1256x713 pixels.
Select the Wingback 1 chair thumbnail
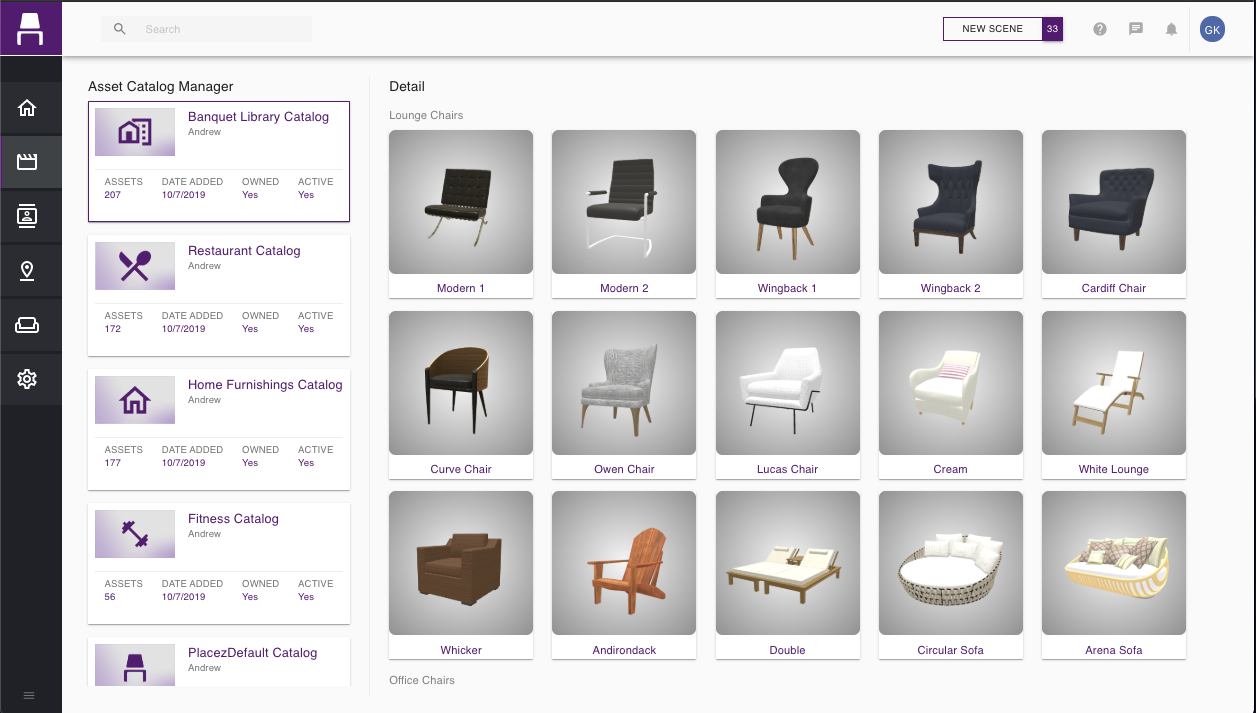(788, 203)
